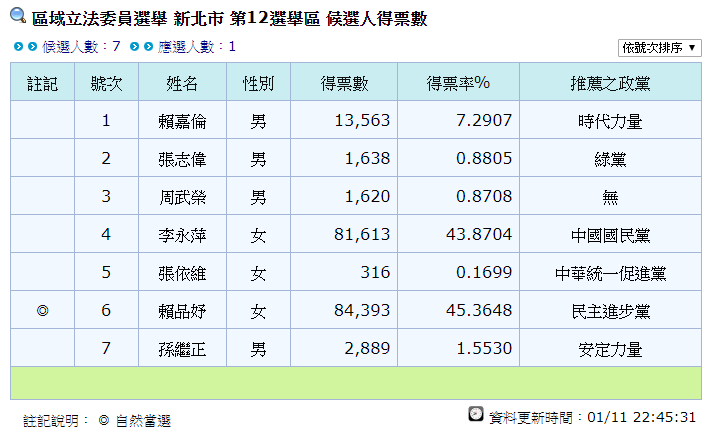Click vote count 13,563
This screenshot has width=709, height=441.
pyautogui.click(x=362, y=121)
